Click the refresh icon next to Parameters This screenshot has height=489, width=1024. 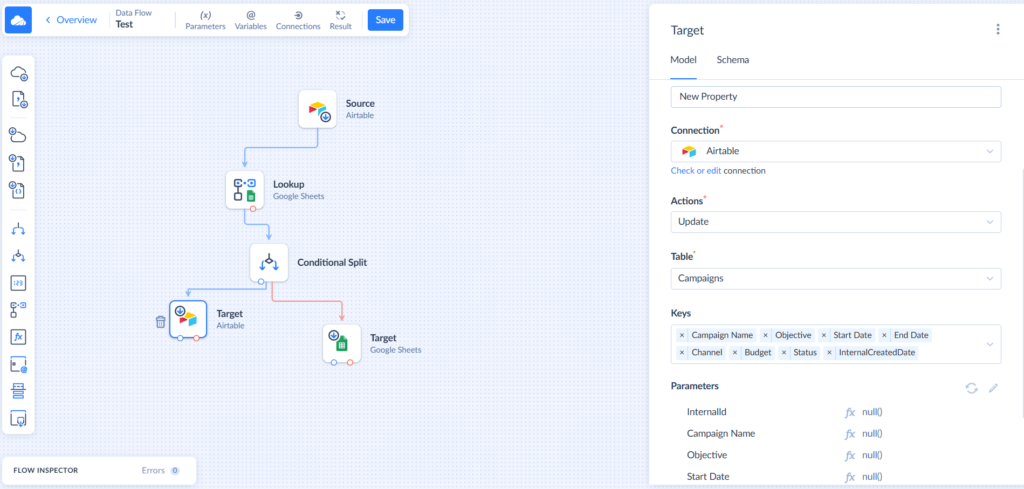[x=971, y=388]
